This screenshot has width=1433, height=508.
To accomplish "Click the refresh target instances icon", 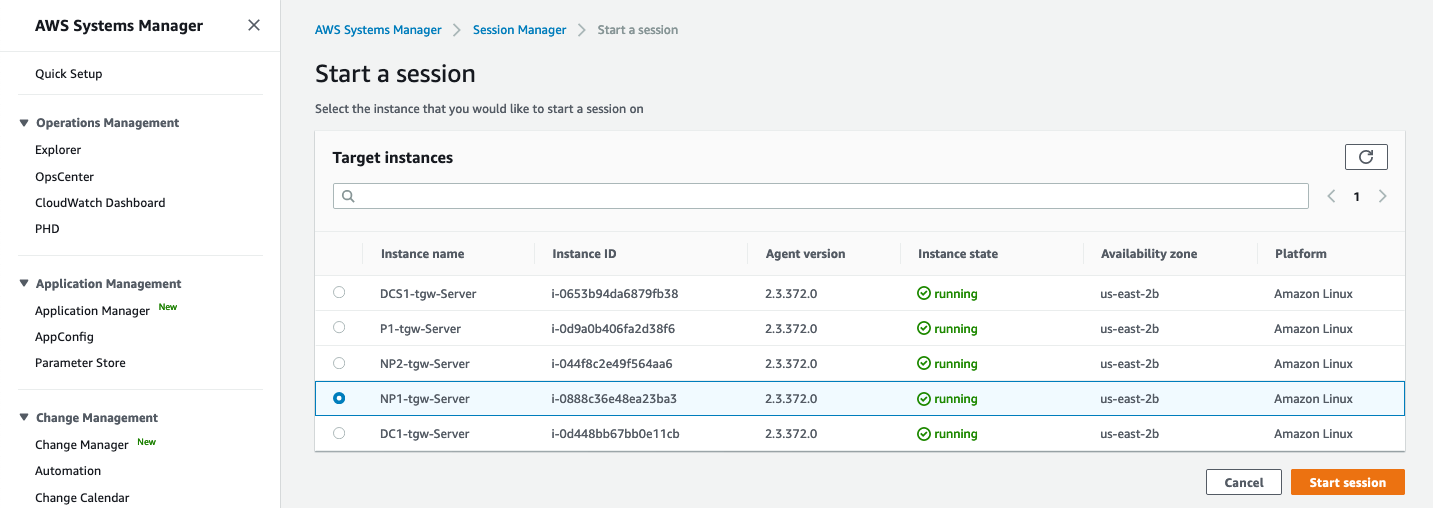I will [x=1366, y=157].
